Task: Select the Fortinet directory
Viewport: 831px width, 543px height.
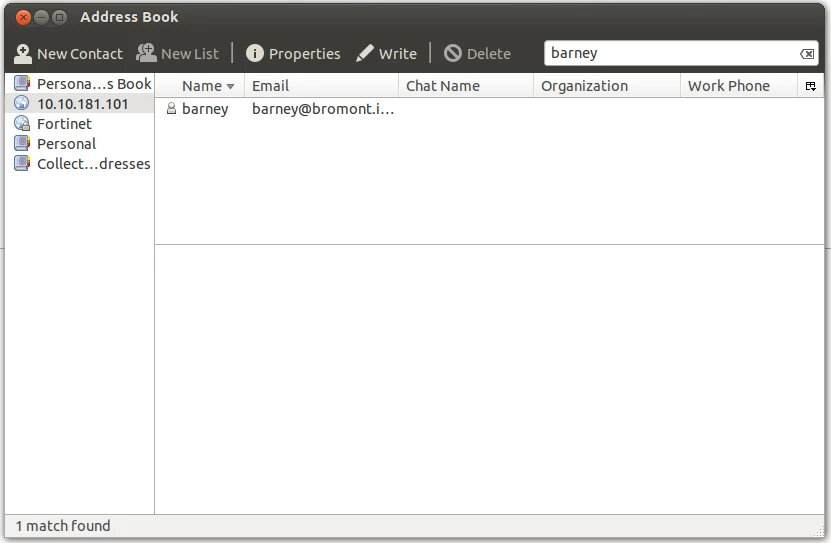Action: pos(79,124)
